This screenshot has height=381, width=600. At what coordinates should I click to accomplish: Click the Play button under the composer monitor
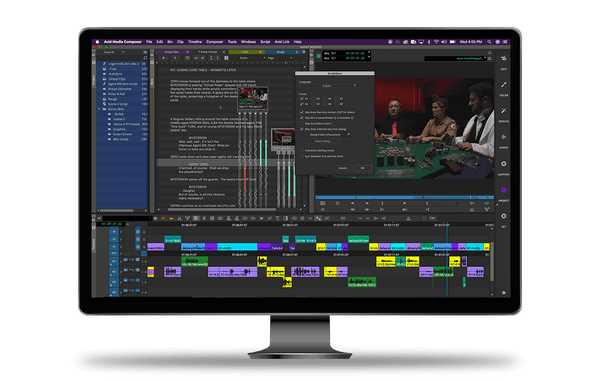404,204
